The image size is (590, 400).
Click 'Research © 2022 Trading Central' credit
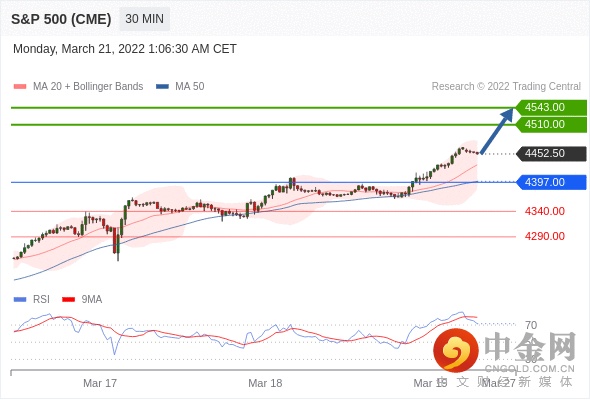click(506, 87)
